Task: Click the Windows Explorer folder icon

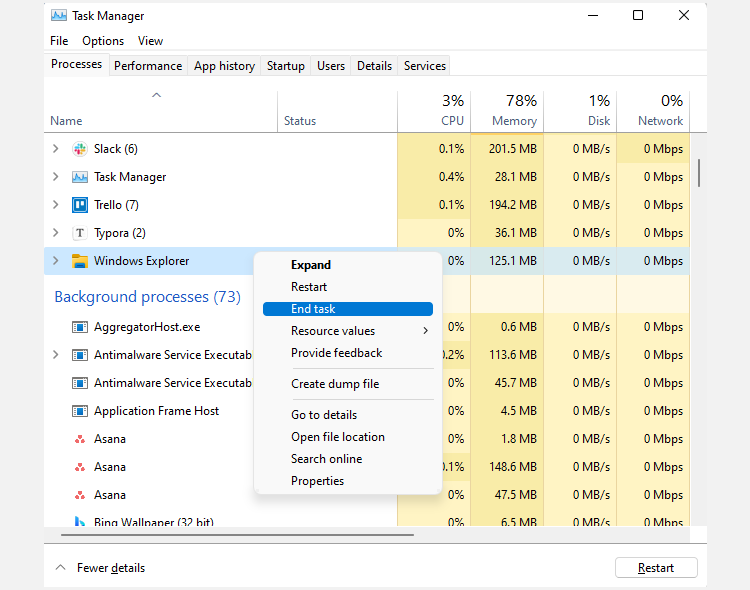Action: point(80,261)
